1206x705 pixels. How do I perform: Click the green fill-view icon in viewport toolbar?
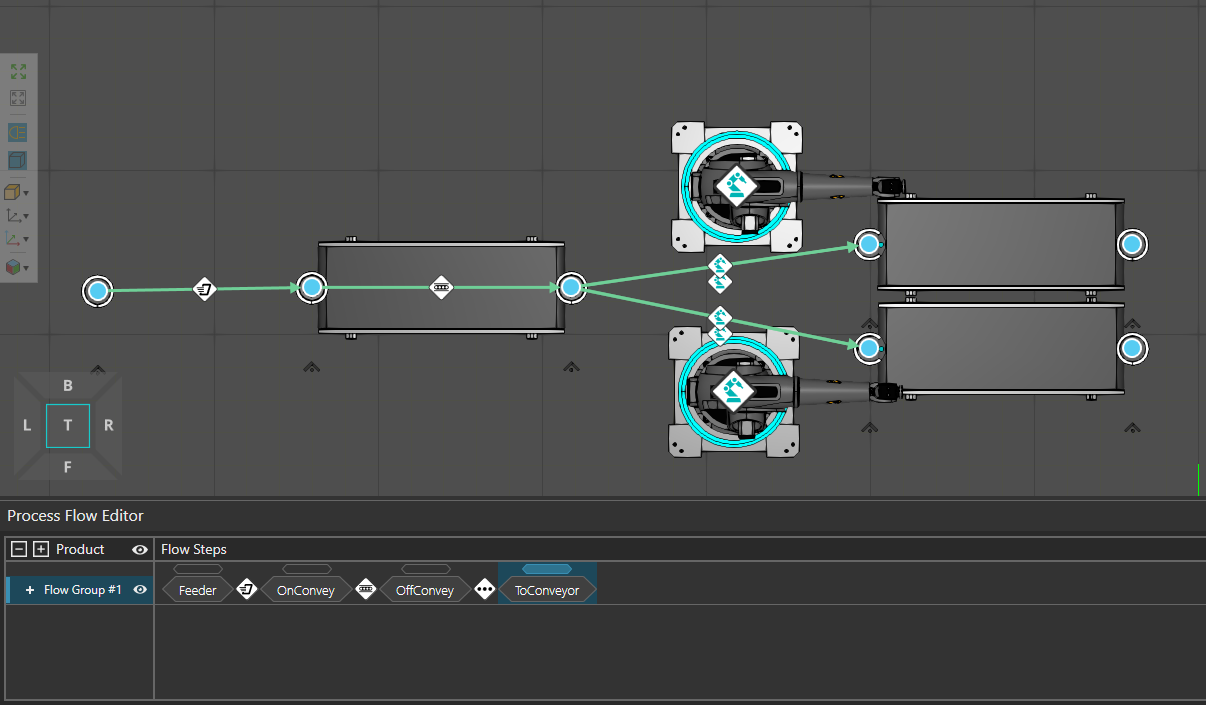point(18,72)
